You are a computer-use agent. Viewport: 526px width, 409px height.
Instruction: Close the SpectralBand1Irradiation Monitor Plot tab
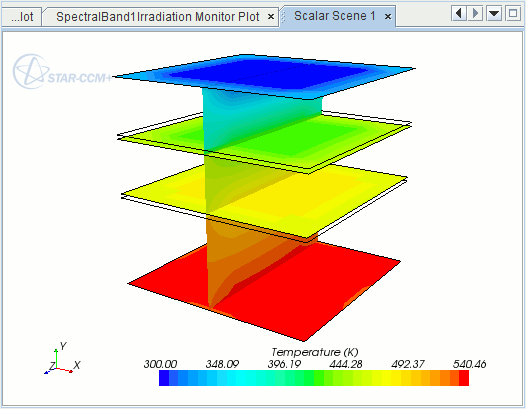pyautogui.click(x=271, y=16)
